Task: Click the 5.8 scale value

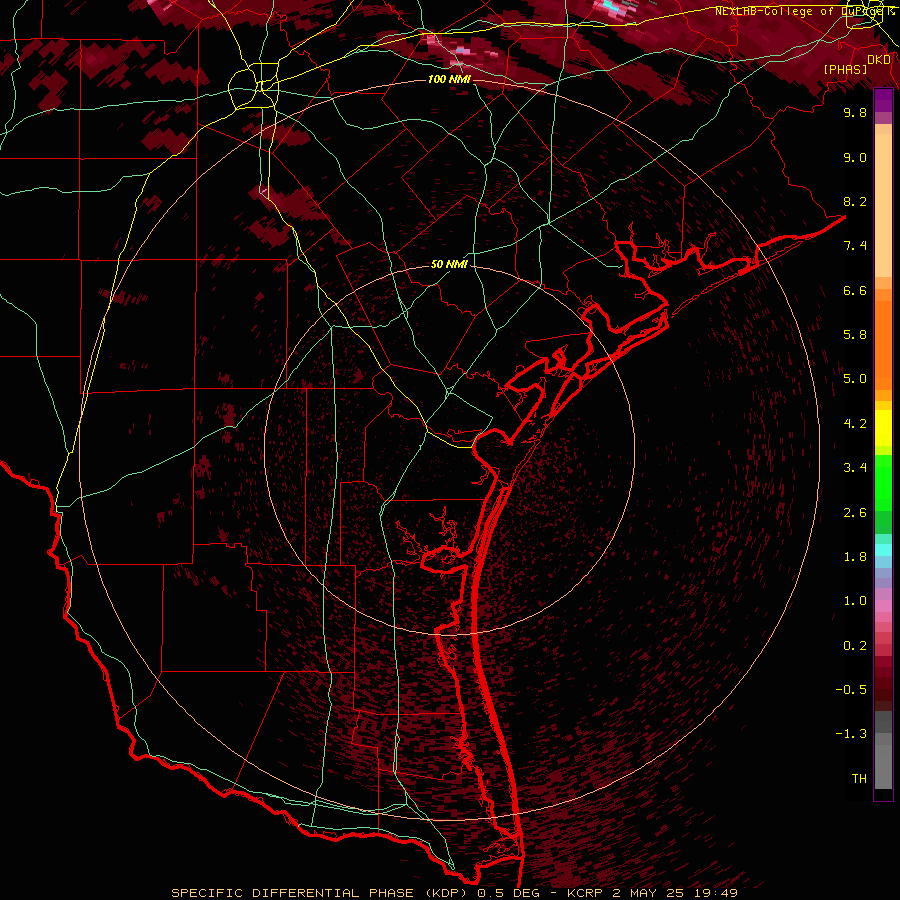Action: [855, 335]
